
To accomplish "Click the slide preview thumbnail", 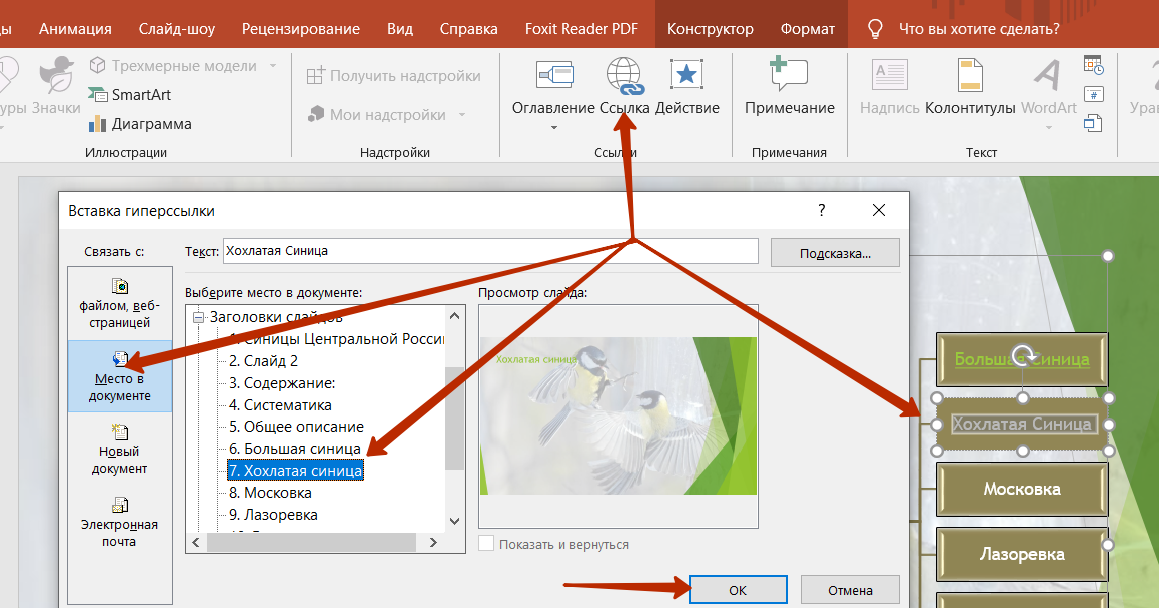I will click(618, 416).
